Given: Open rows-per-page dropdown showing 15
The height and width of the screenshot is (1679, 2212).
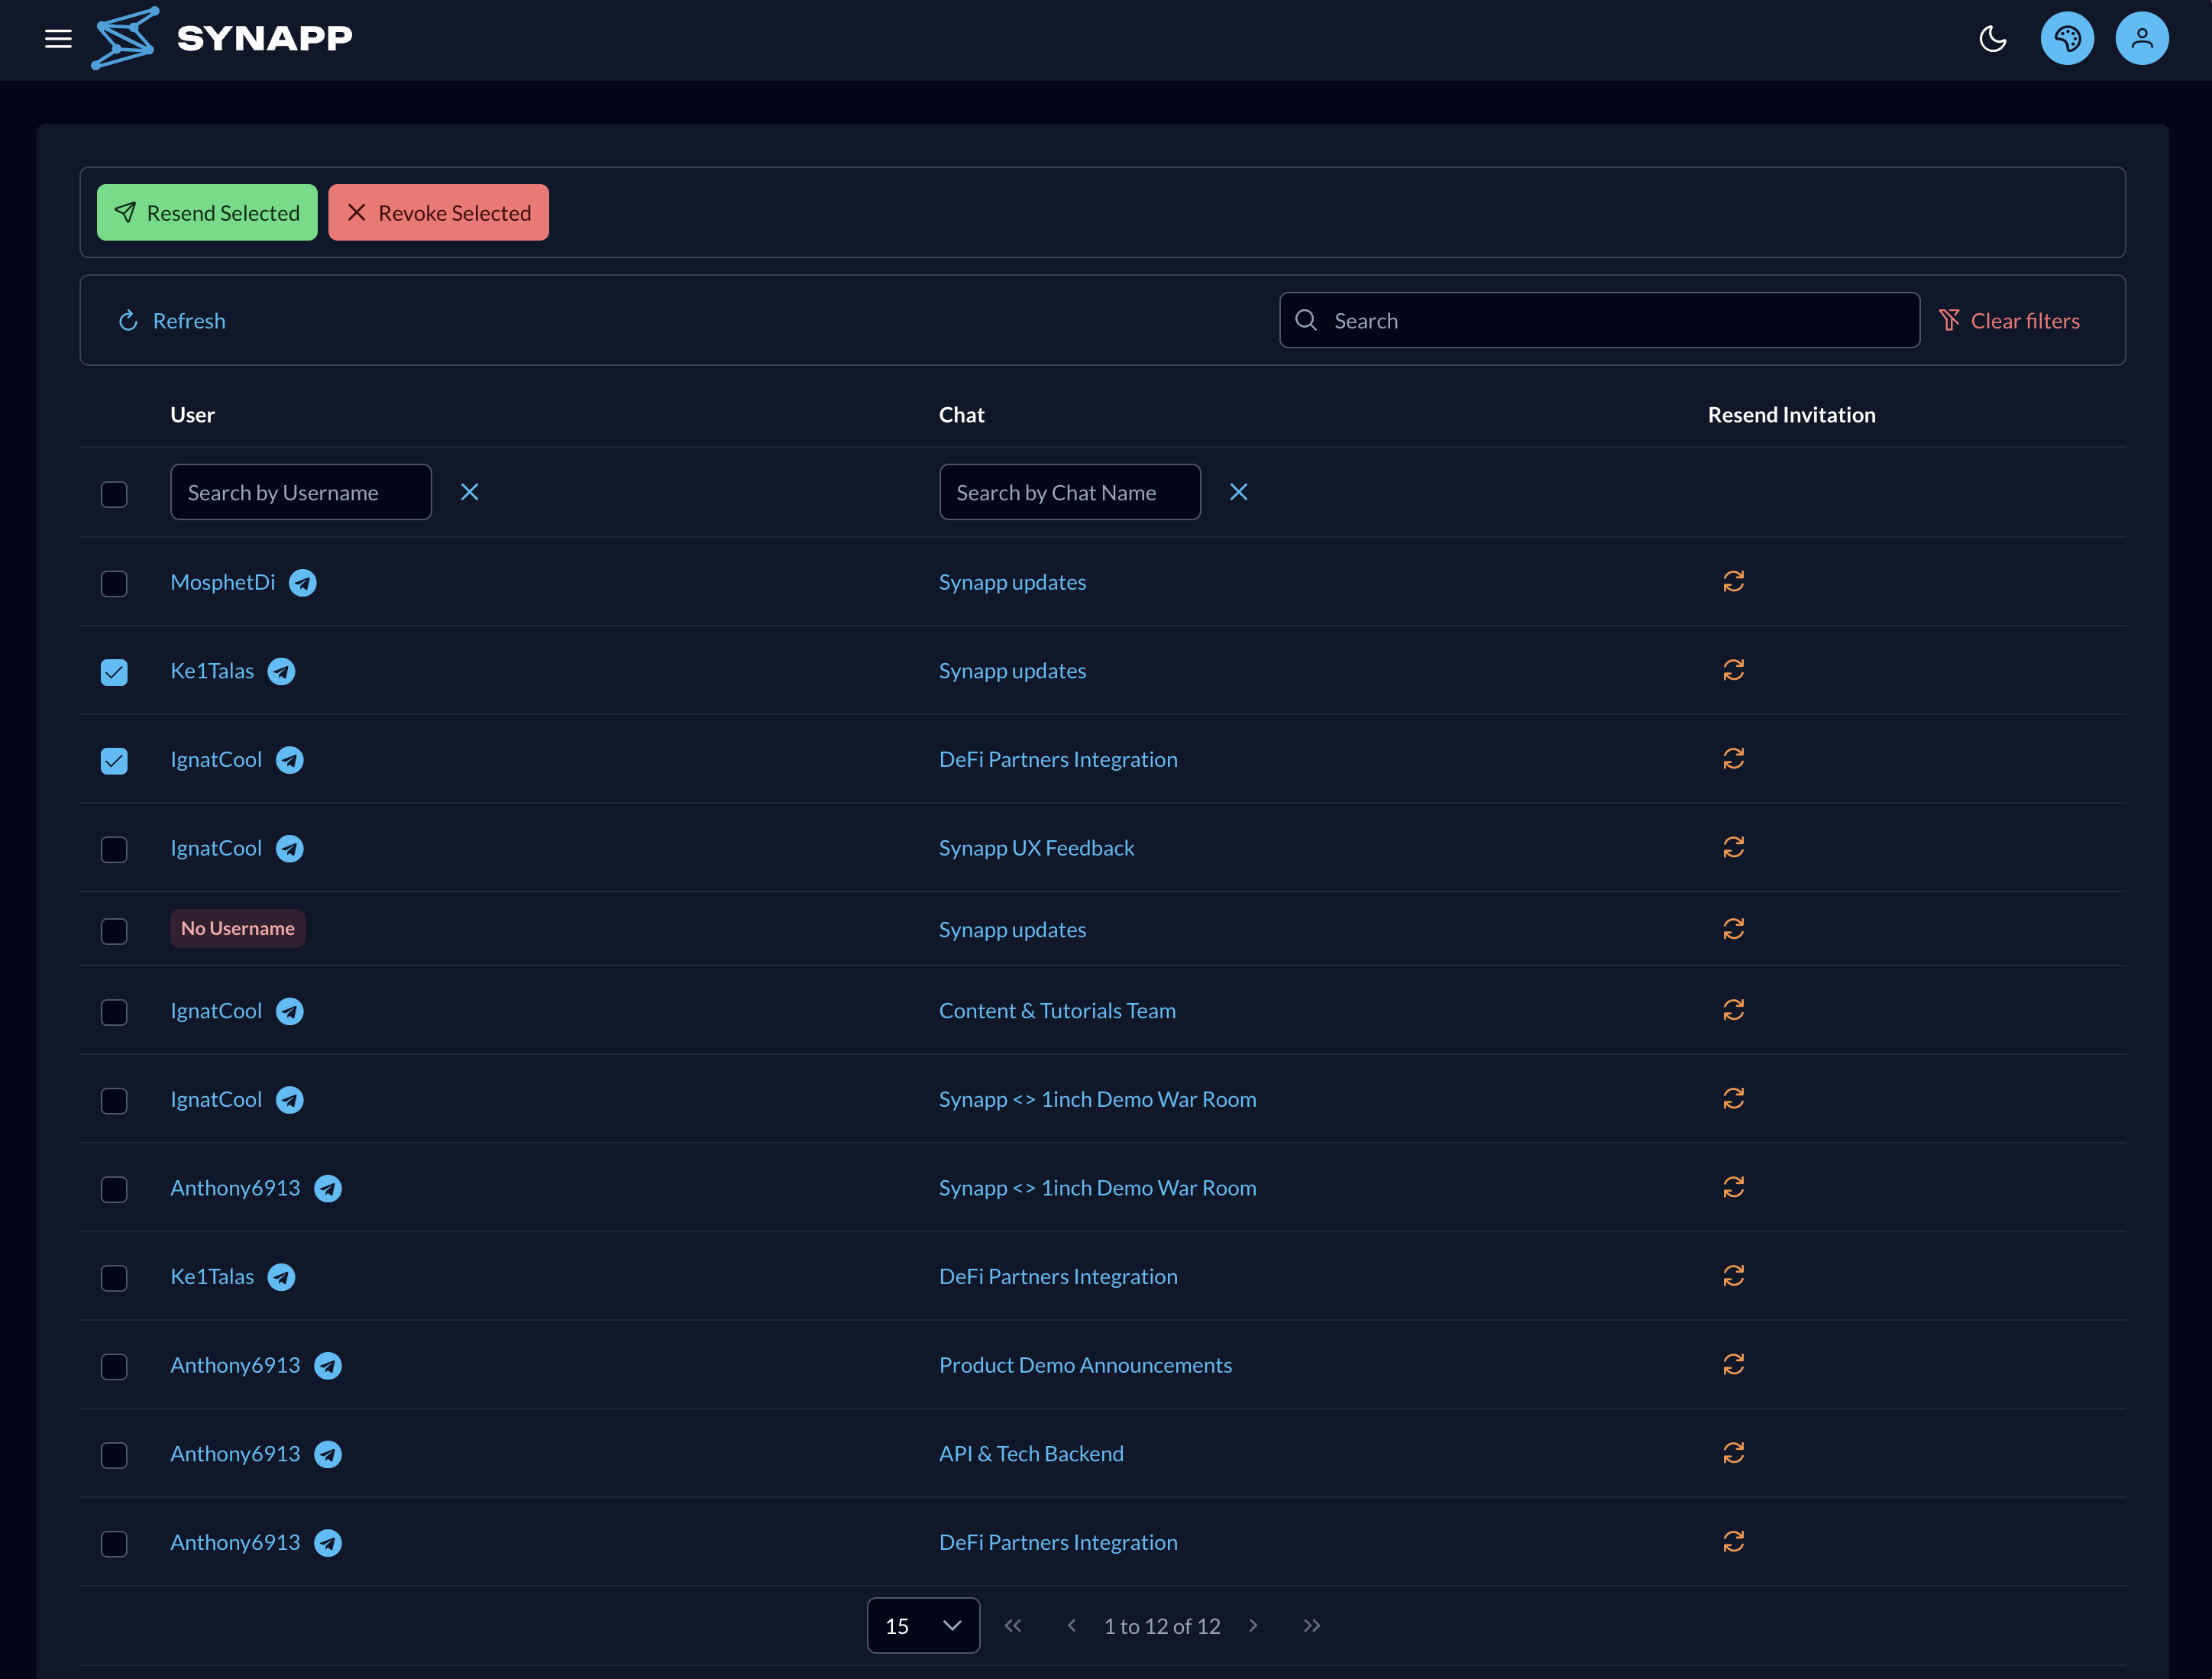Looking at the screenshot, I should point(923,1626).
